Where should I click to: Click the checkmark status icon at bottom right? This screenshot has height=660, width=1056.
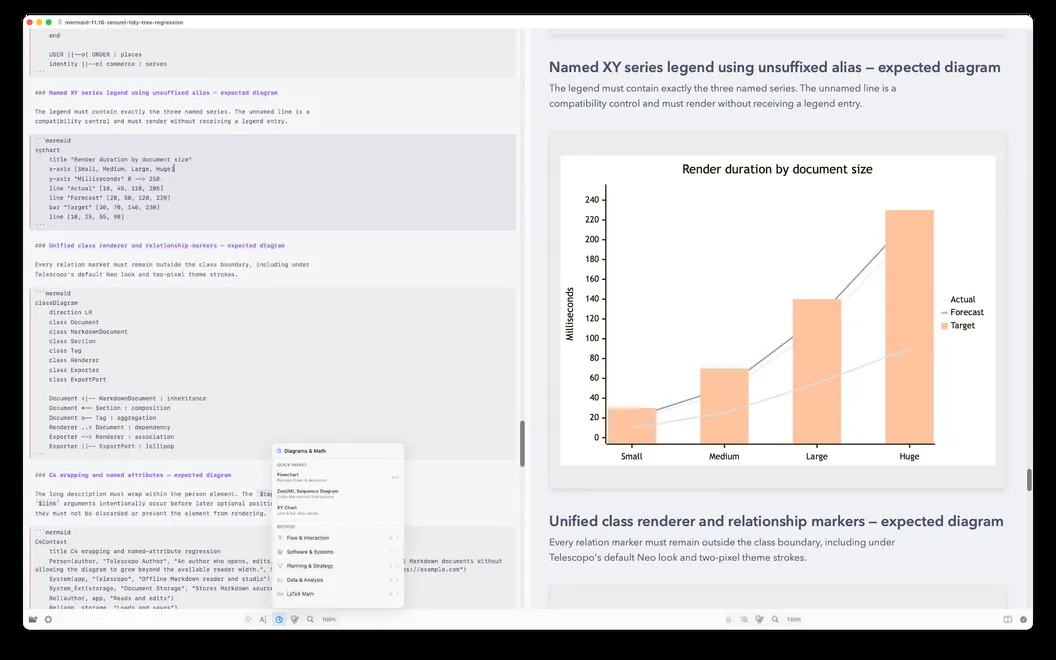click(1024, 620)
